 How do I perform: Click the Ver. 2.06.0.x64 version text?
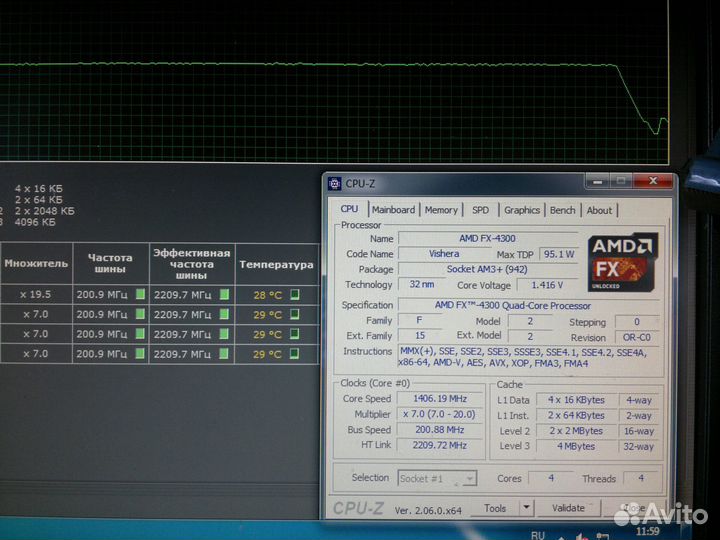tap(428, 510)
